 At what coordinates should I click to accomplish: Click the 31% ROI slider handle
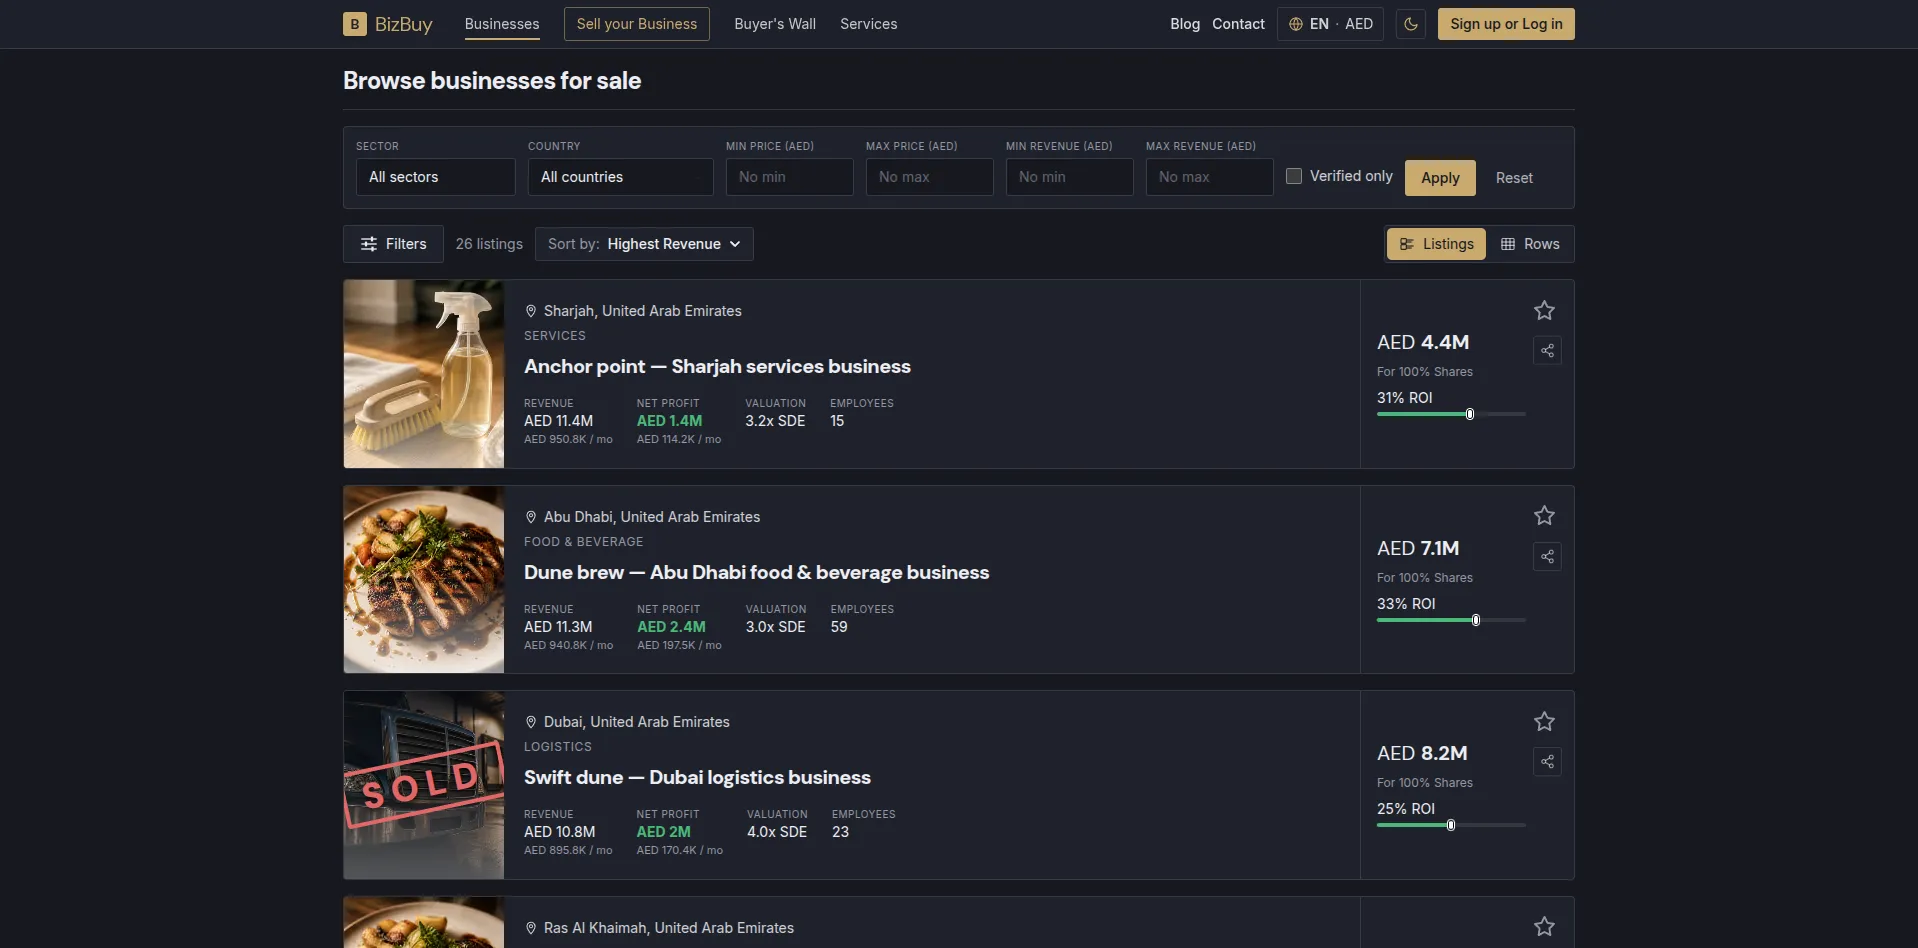tap(1470, 414)
